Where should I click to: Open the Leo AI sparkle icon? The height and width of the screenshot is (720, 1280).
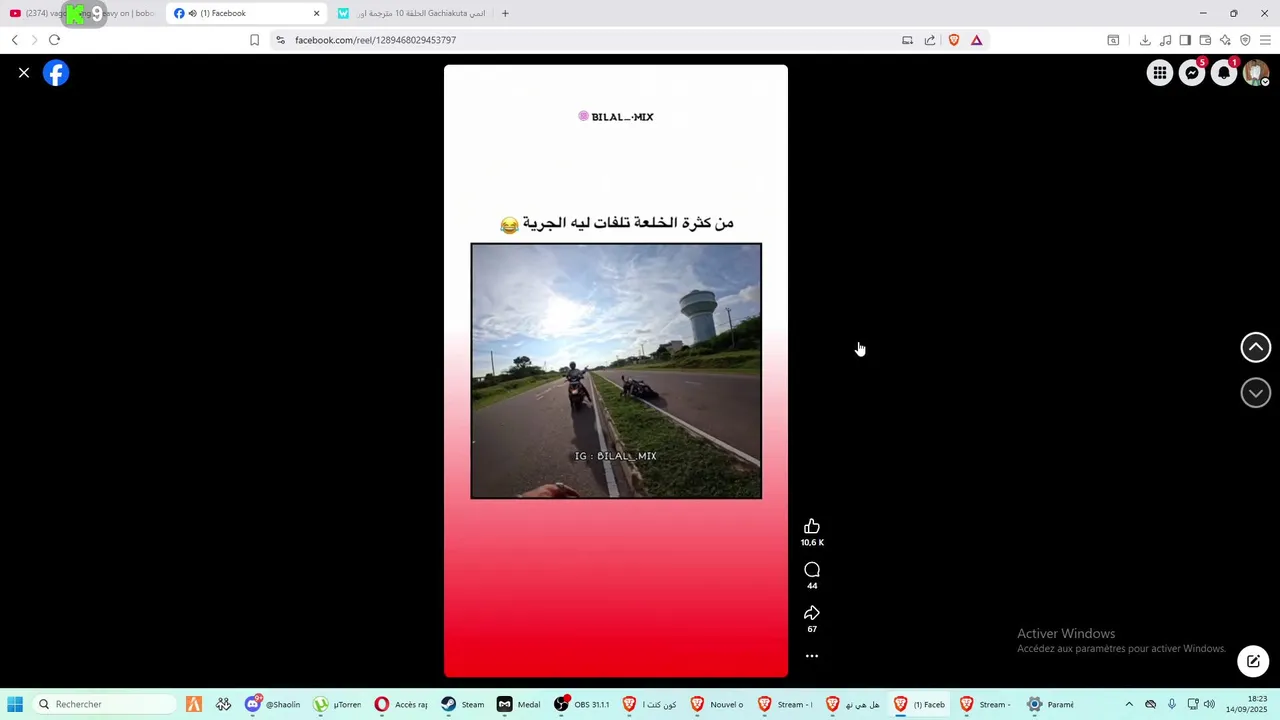(x=1225, y=40)
